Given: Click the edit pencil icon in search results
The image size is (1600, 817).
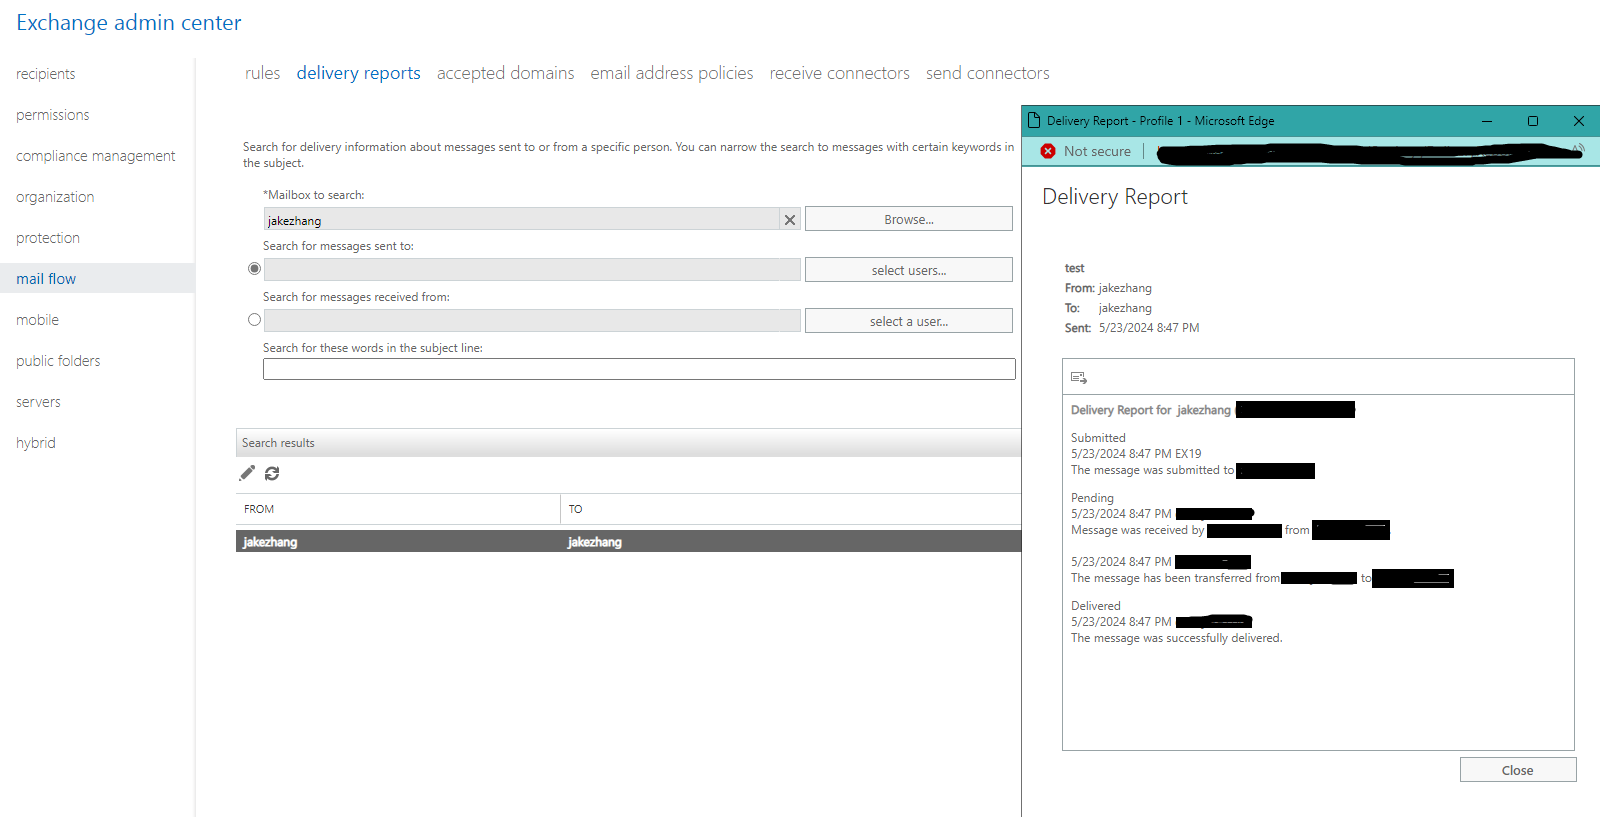Looking at the screenshot, I should pyautogui.click(x=247, y=473).
